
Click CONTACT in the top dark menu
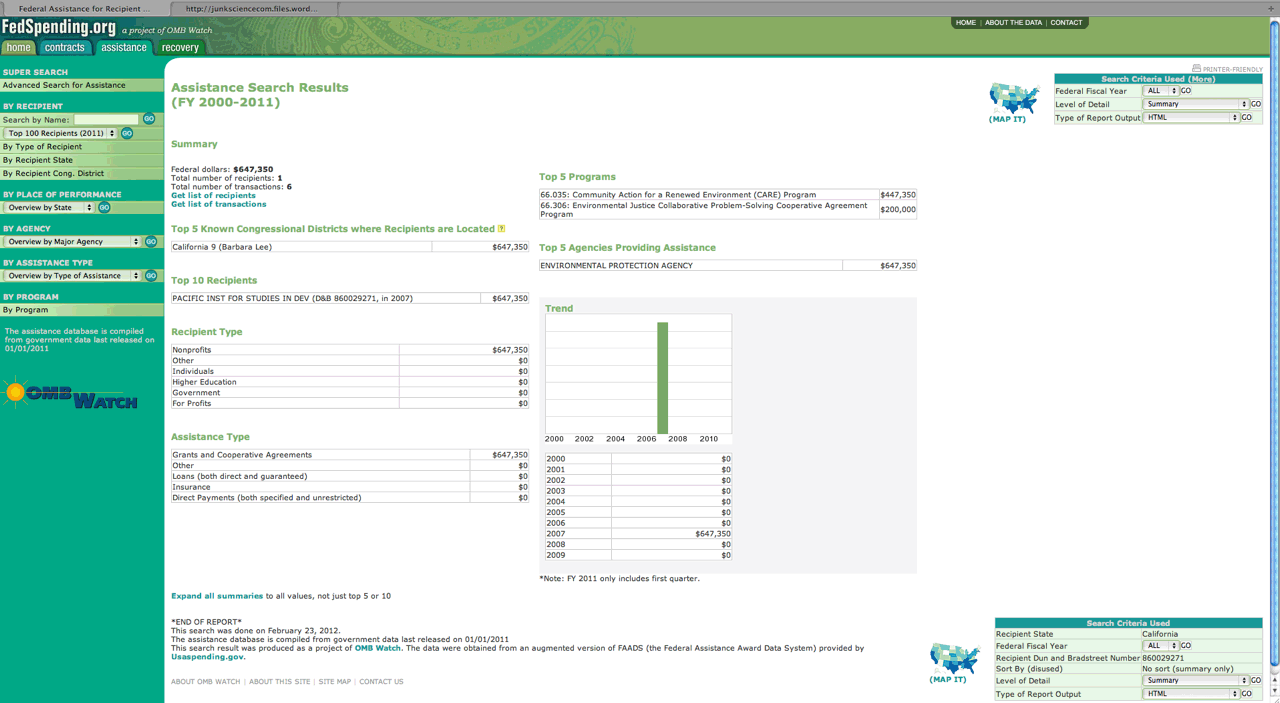1066,22
